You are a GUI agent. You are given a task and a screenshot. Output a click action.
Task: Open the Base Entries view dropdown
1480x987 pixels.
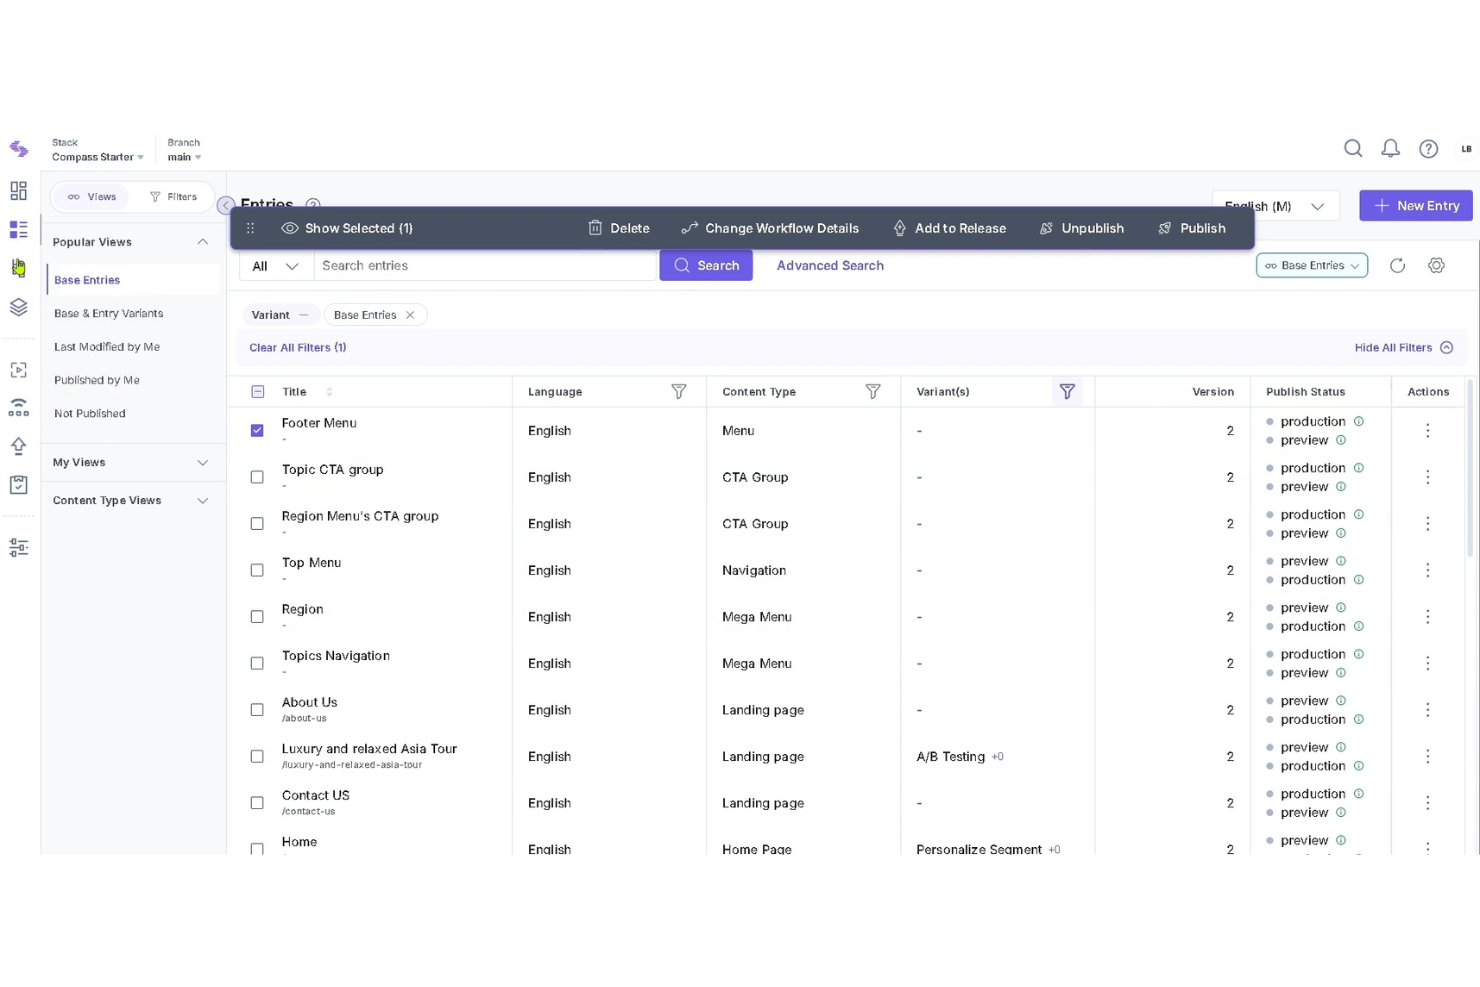pyautogui.click(x=1312, y=265)
